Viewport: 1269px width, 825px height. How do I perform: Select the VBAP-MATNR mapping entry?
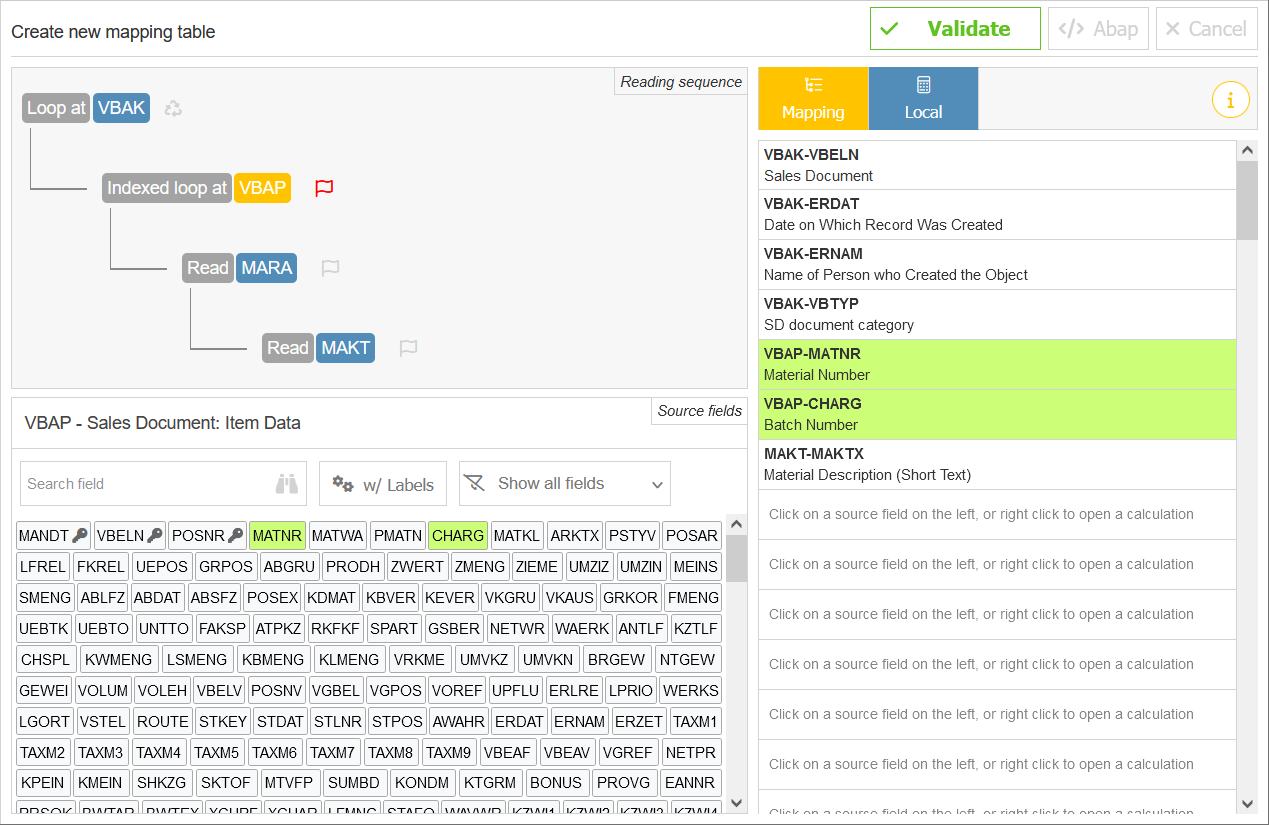point(997,363)
